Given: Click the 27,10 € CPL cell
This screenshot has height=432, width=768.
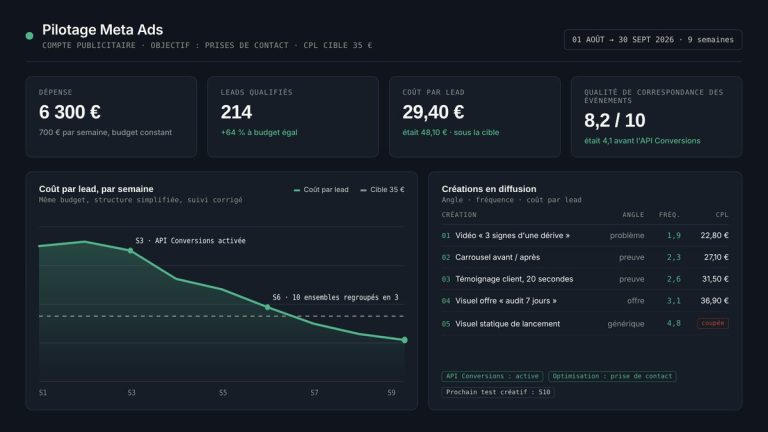Looking at the screenshot, I should (716, 257).
